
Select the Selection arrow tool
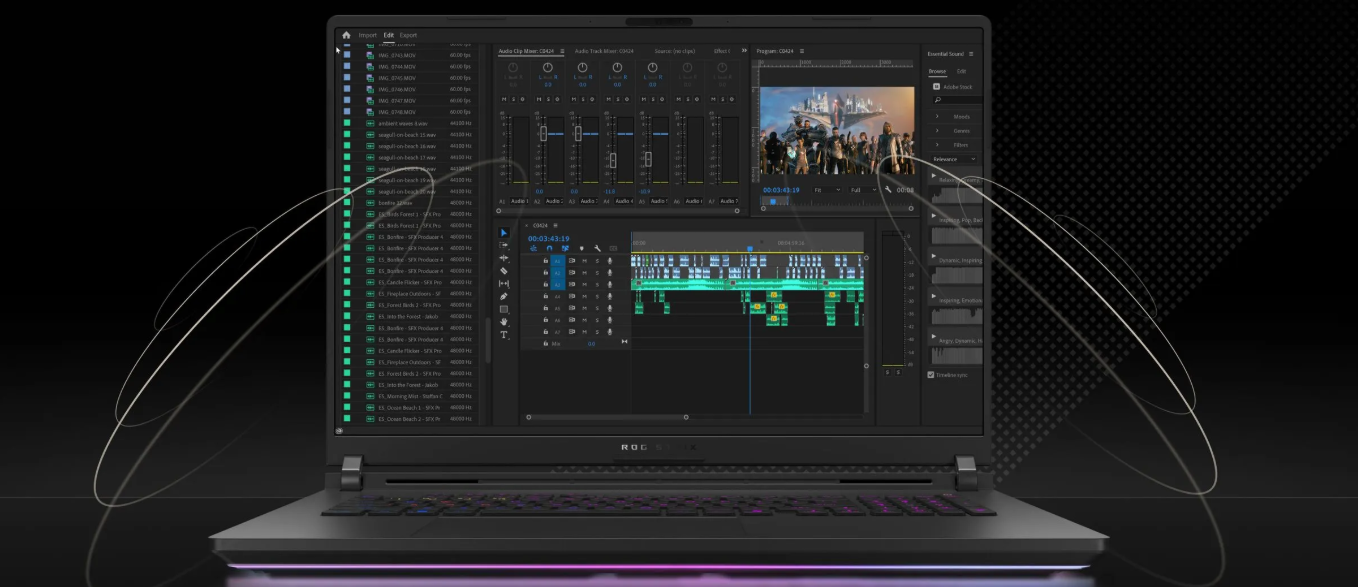click(504, 233)
